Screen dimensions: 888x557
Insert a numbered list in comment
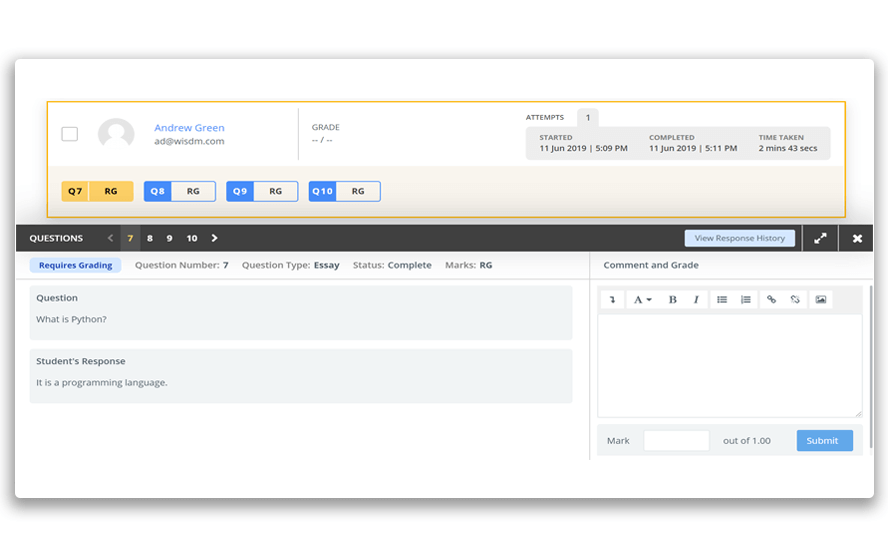[x=746, y=300]
